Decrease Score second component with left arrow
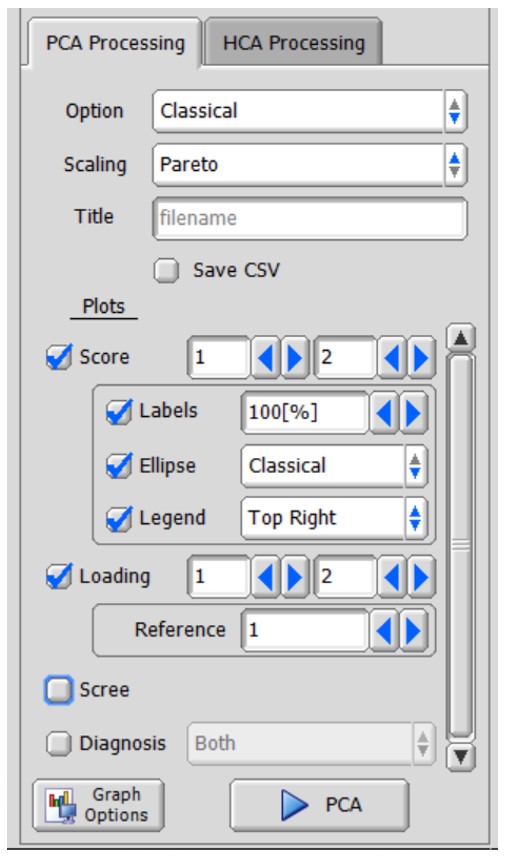505x858 pixels. point(392,358)
